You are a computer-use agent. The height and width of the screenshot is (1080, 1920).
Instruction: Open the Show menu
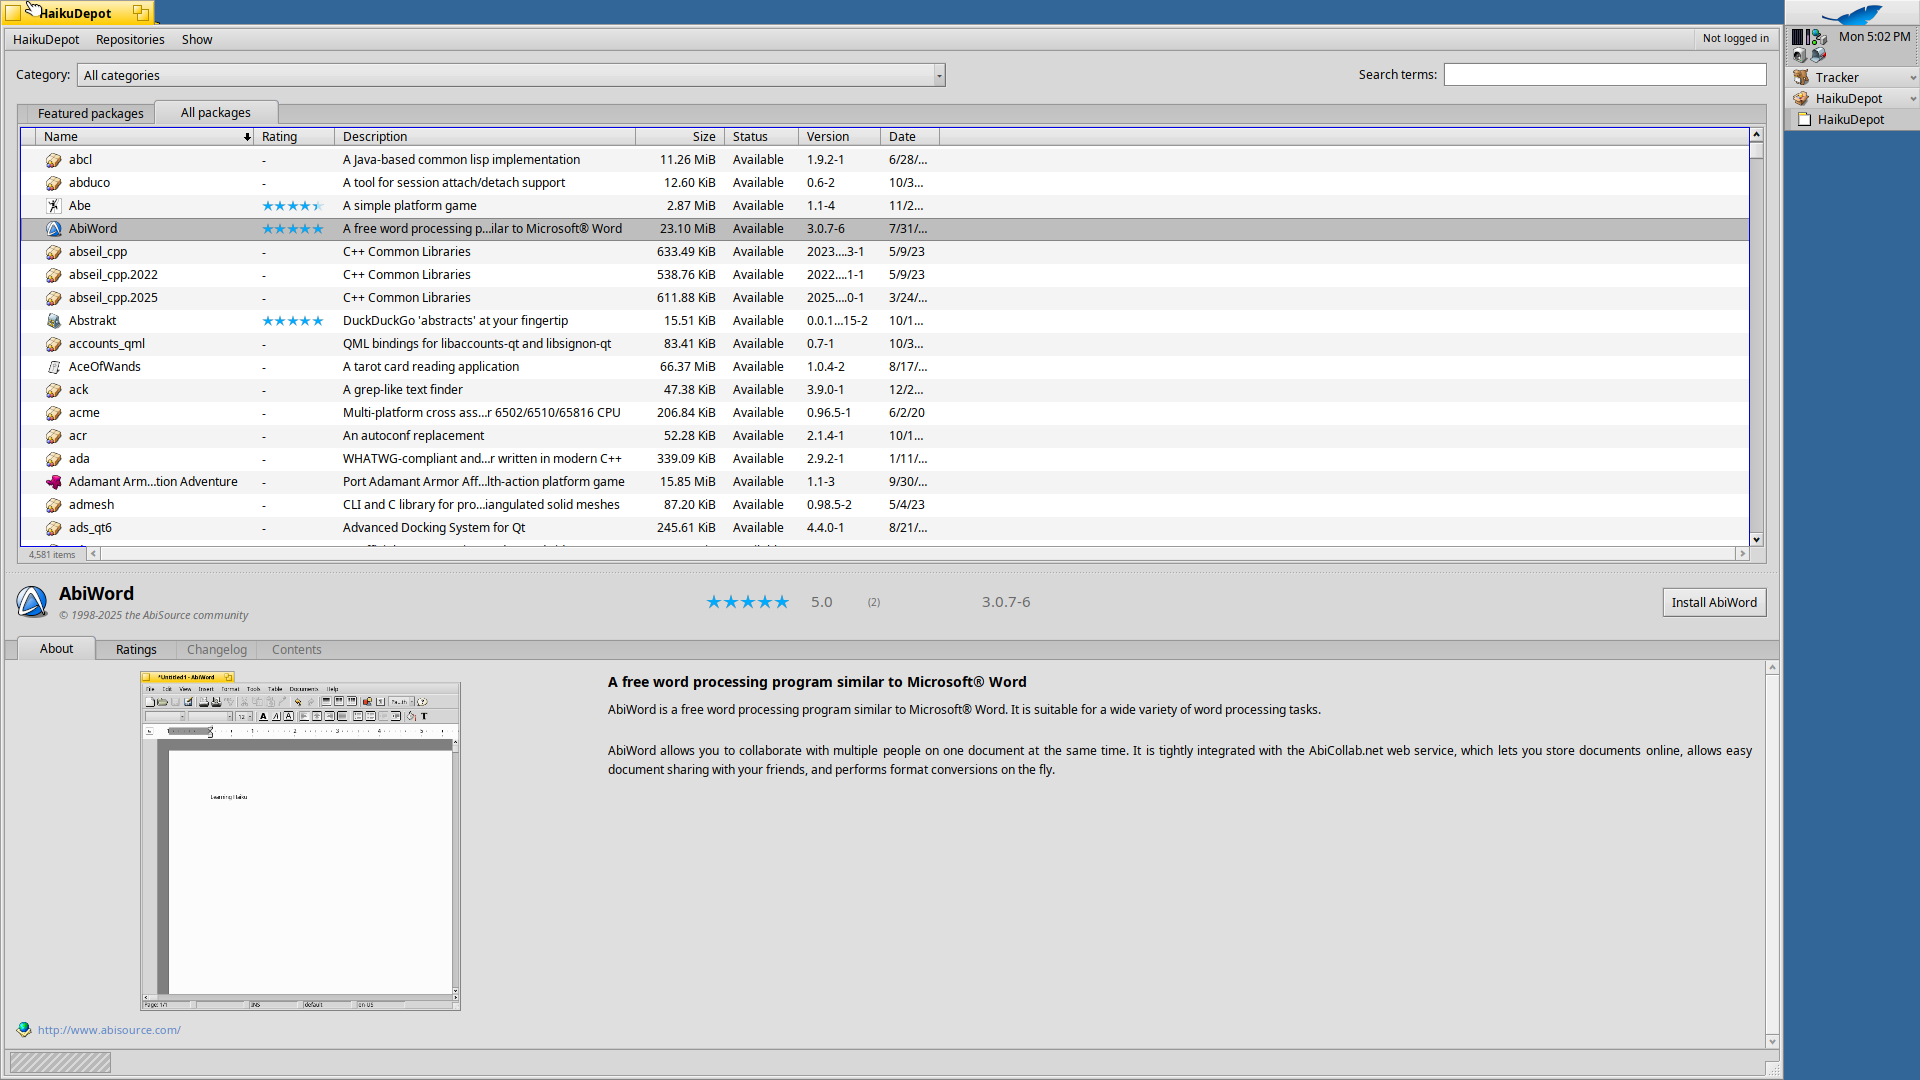click(197, 40)
